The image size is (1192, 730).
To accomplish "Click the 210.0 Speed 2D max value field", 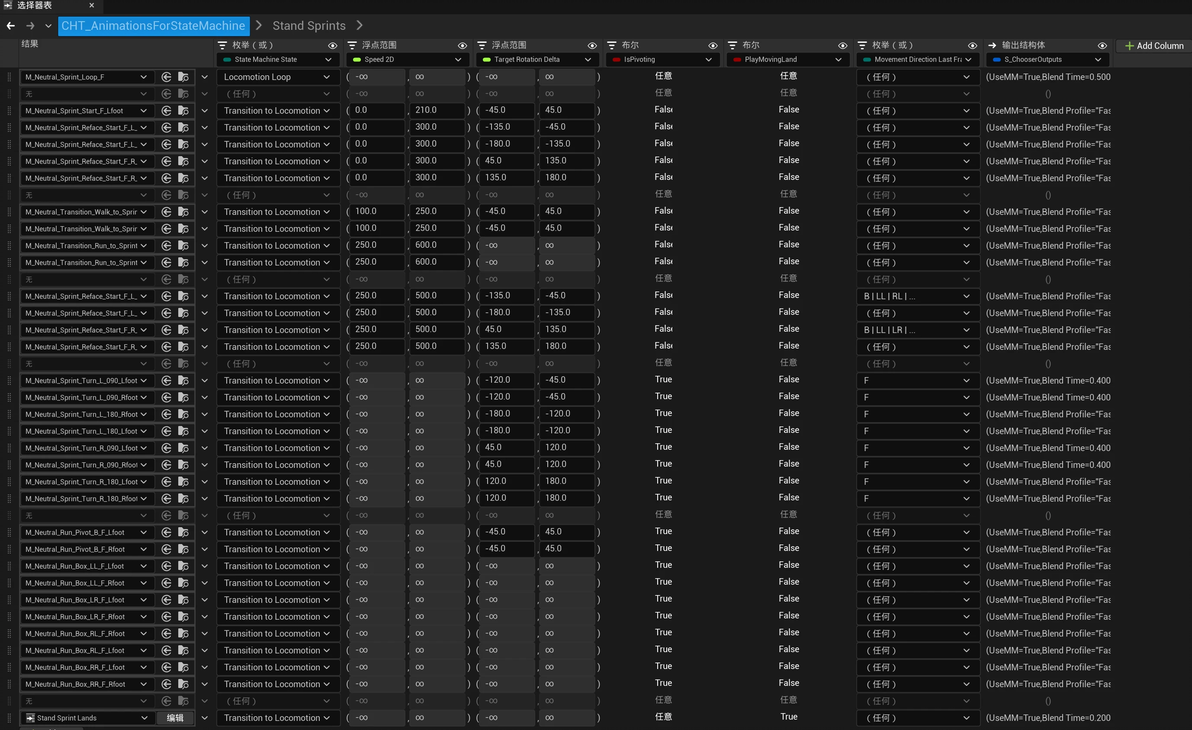I will (436, 110).
